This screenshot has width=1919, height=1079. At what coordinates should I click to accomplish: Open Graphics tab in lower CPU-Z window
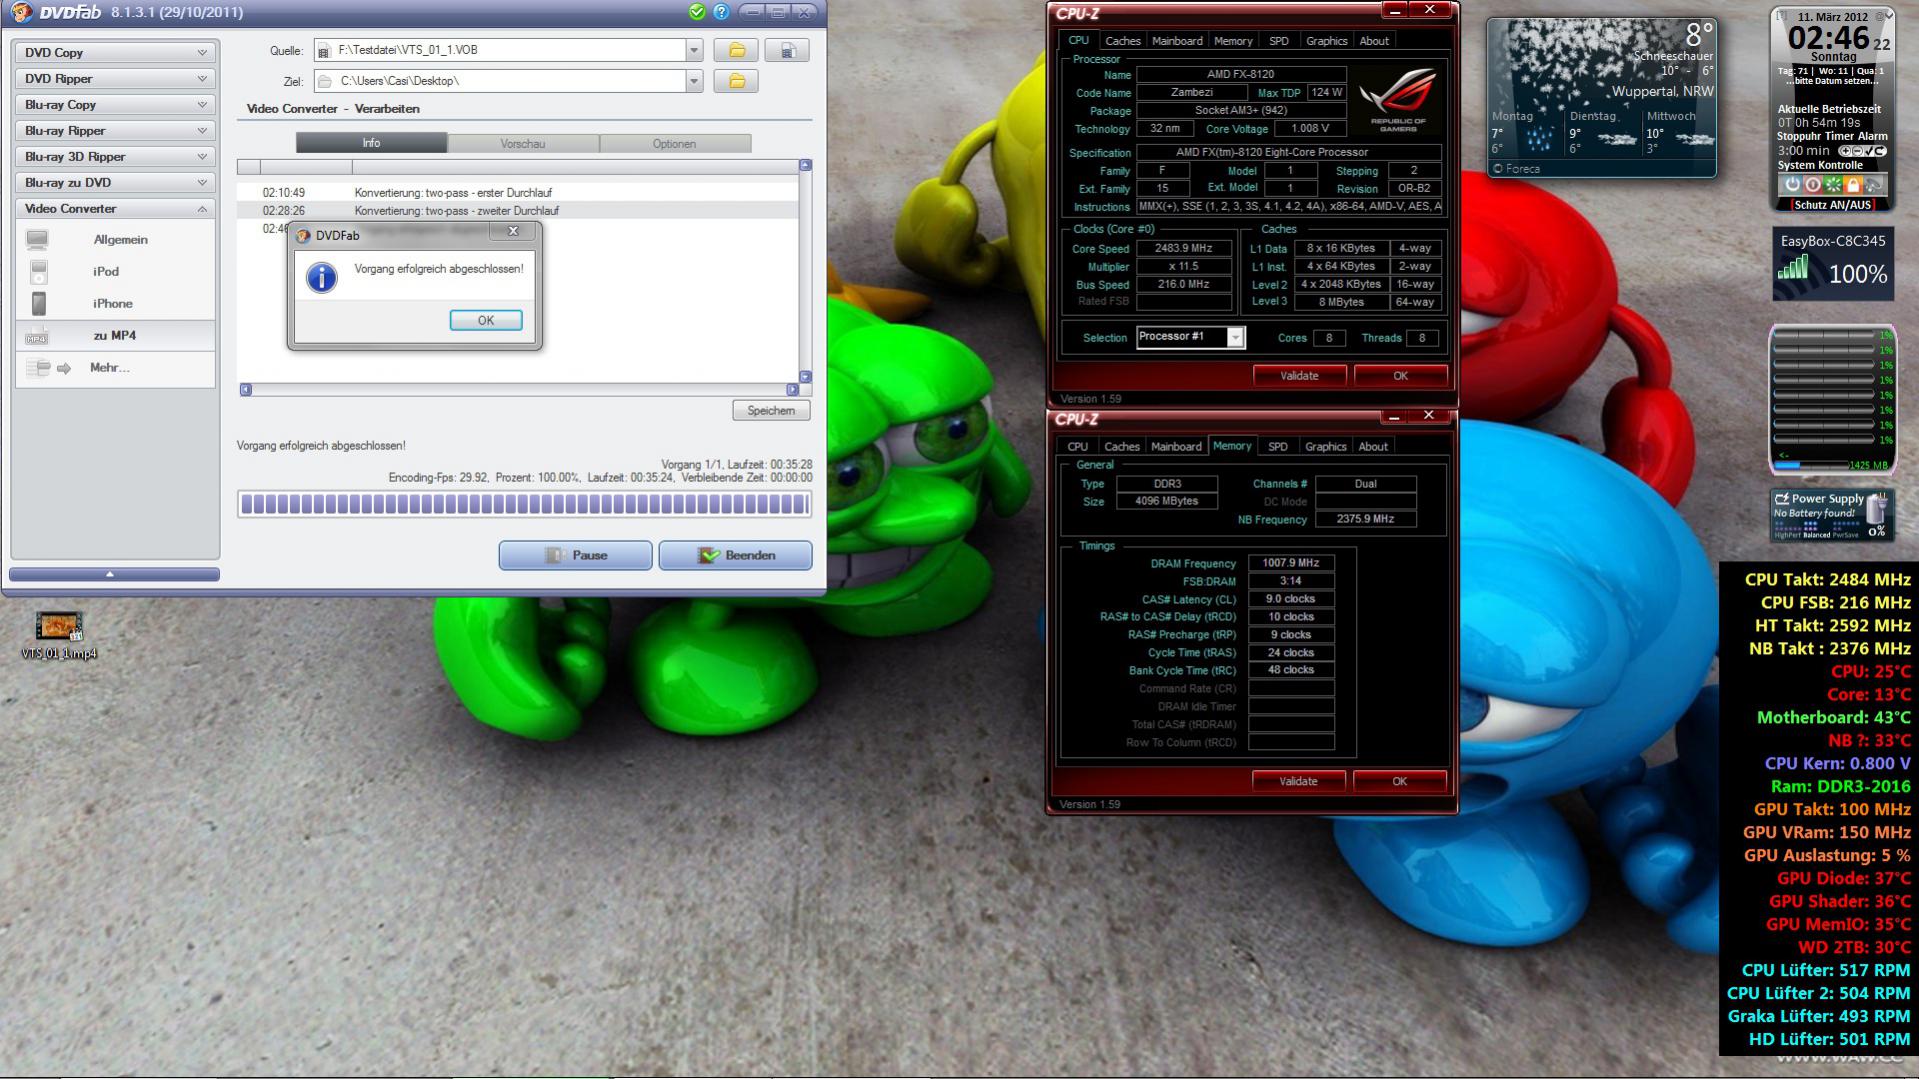(x=1326, y=447)
